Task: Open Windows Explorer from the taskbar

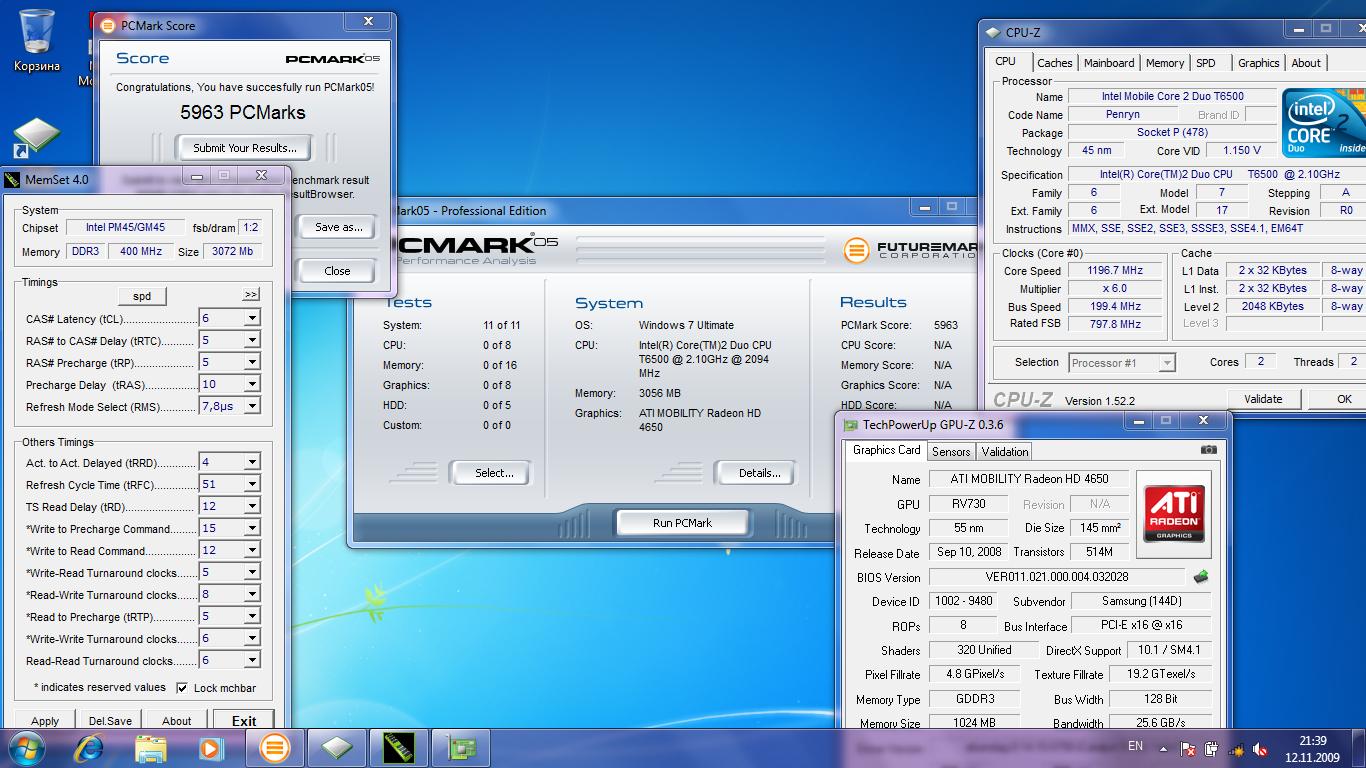Action: [x=151, y=747]
